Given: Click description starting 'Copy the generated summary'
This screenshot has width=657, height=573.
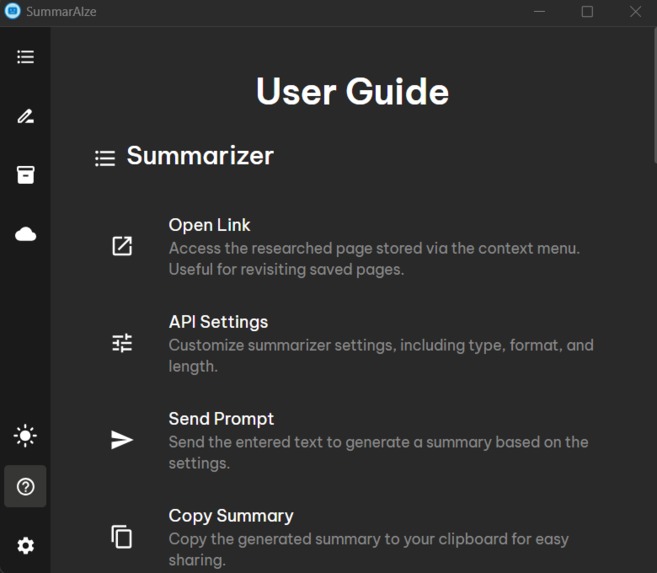Looking at the screenshot, I should [369, 550].
